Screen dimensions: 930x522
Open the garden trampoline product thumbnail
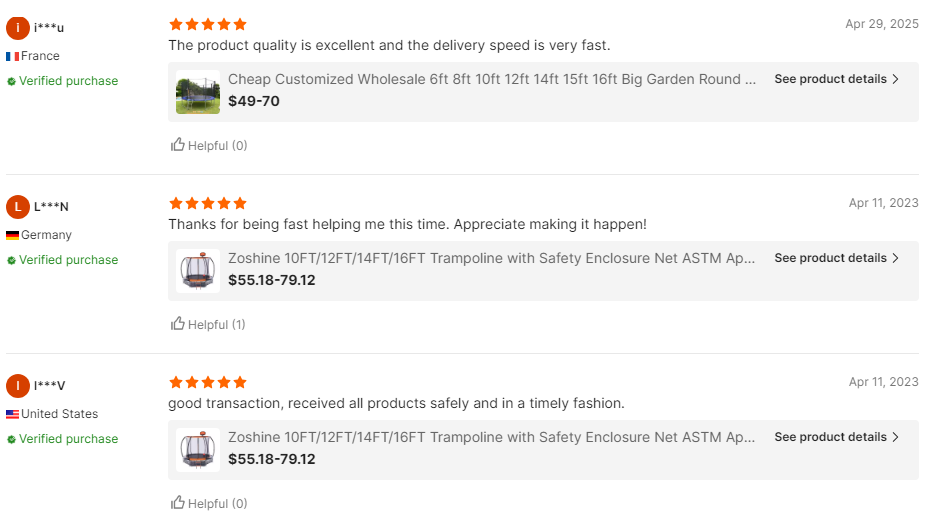pos(198,92)
